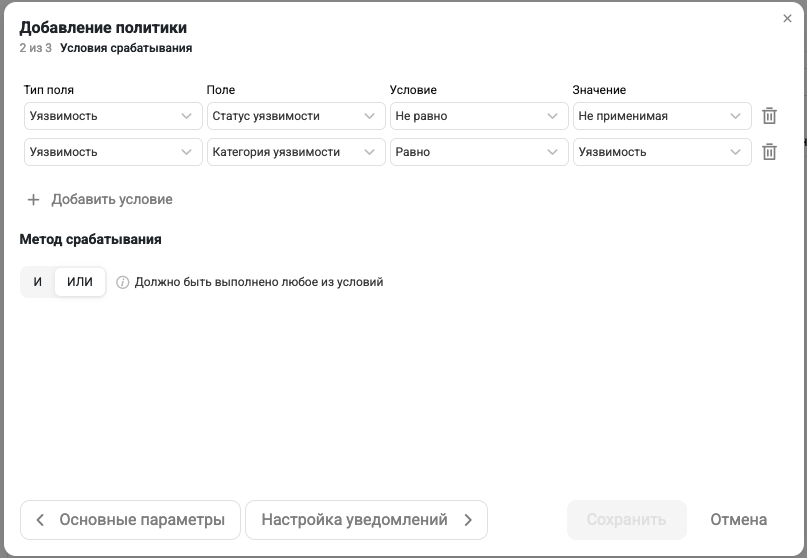Screen dimensions: 807x558
Task: Close the dialog with the X icon
Action: tap(787, 18)
